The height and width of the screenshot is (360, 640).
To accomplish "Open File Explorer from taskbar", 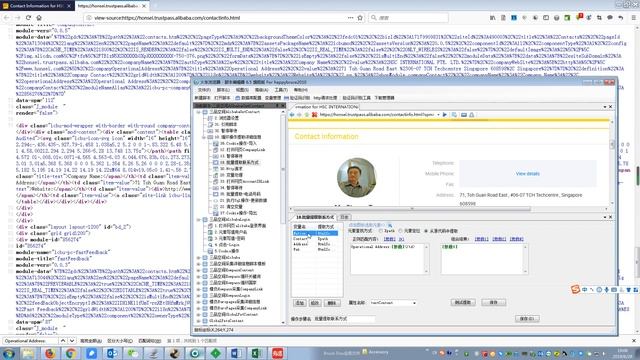I will [29, 353].
